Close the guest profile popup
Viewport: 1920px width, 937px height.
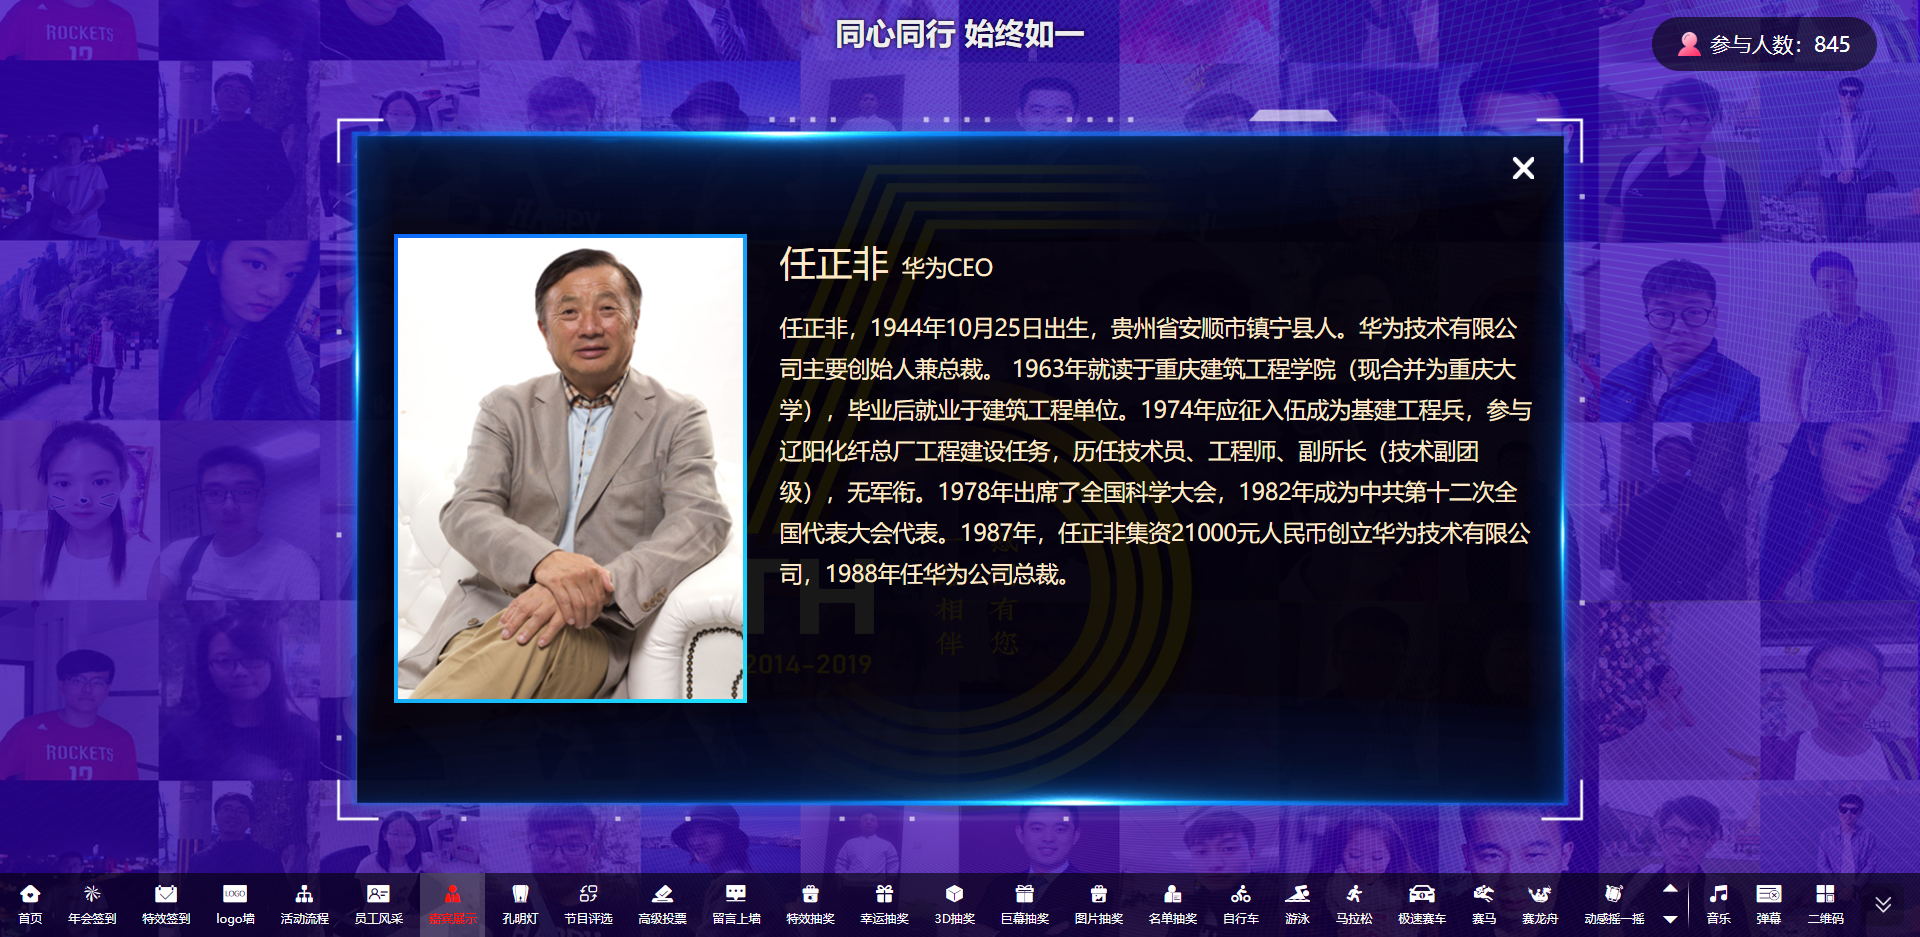pyautogui.click(x=1523, y=168)
